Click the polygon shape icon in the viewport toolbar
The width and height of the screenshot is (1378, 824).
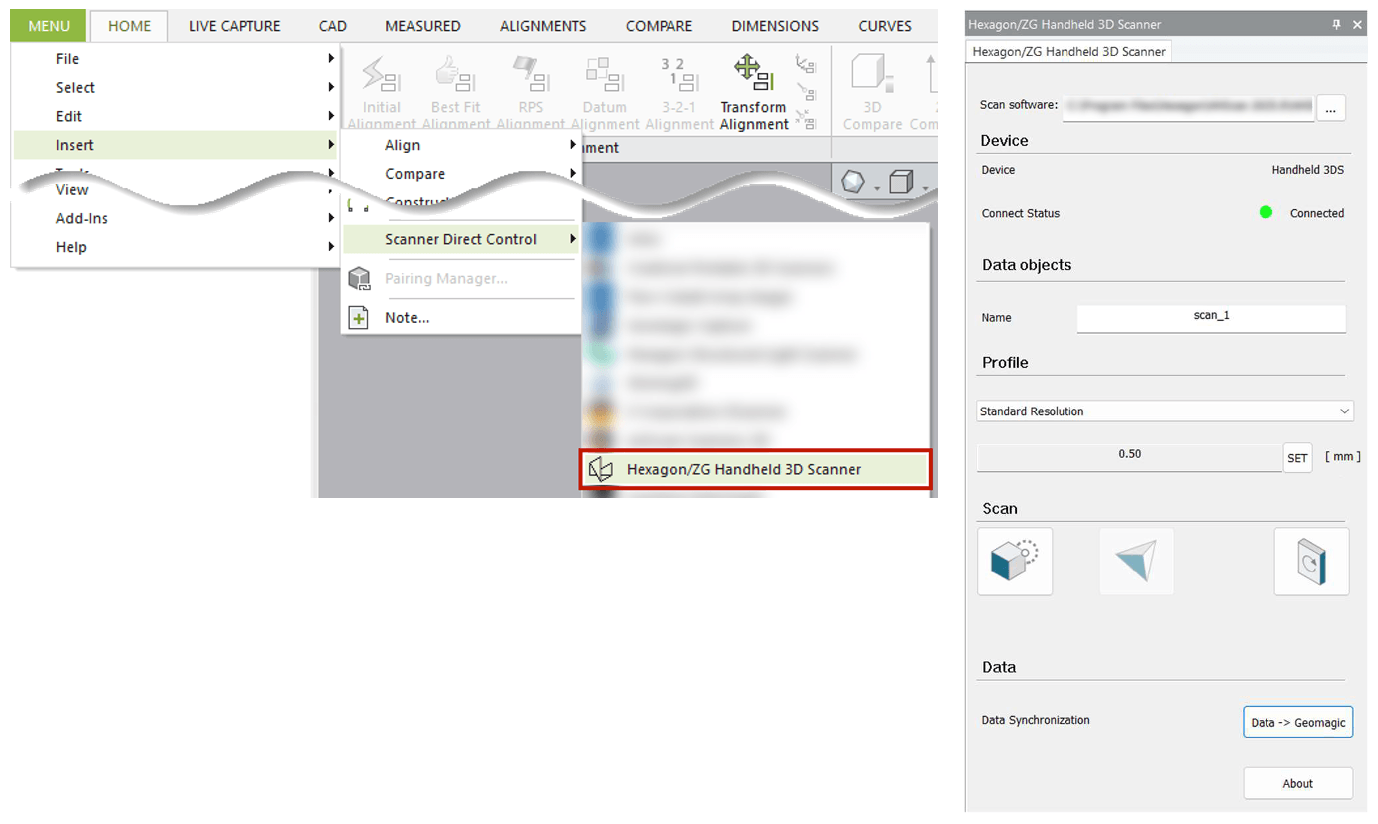[852, 183]
